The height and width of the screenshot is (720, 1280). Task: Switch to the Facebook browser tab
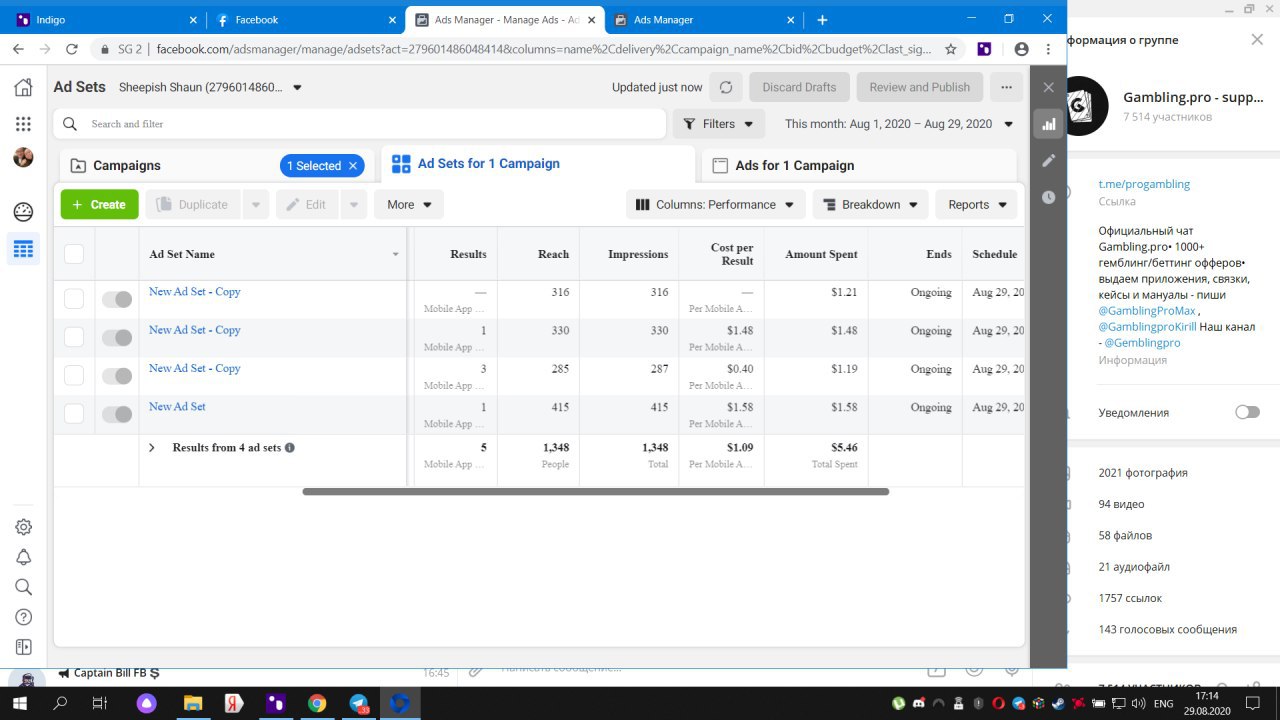(x=304, y=19)
